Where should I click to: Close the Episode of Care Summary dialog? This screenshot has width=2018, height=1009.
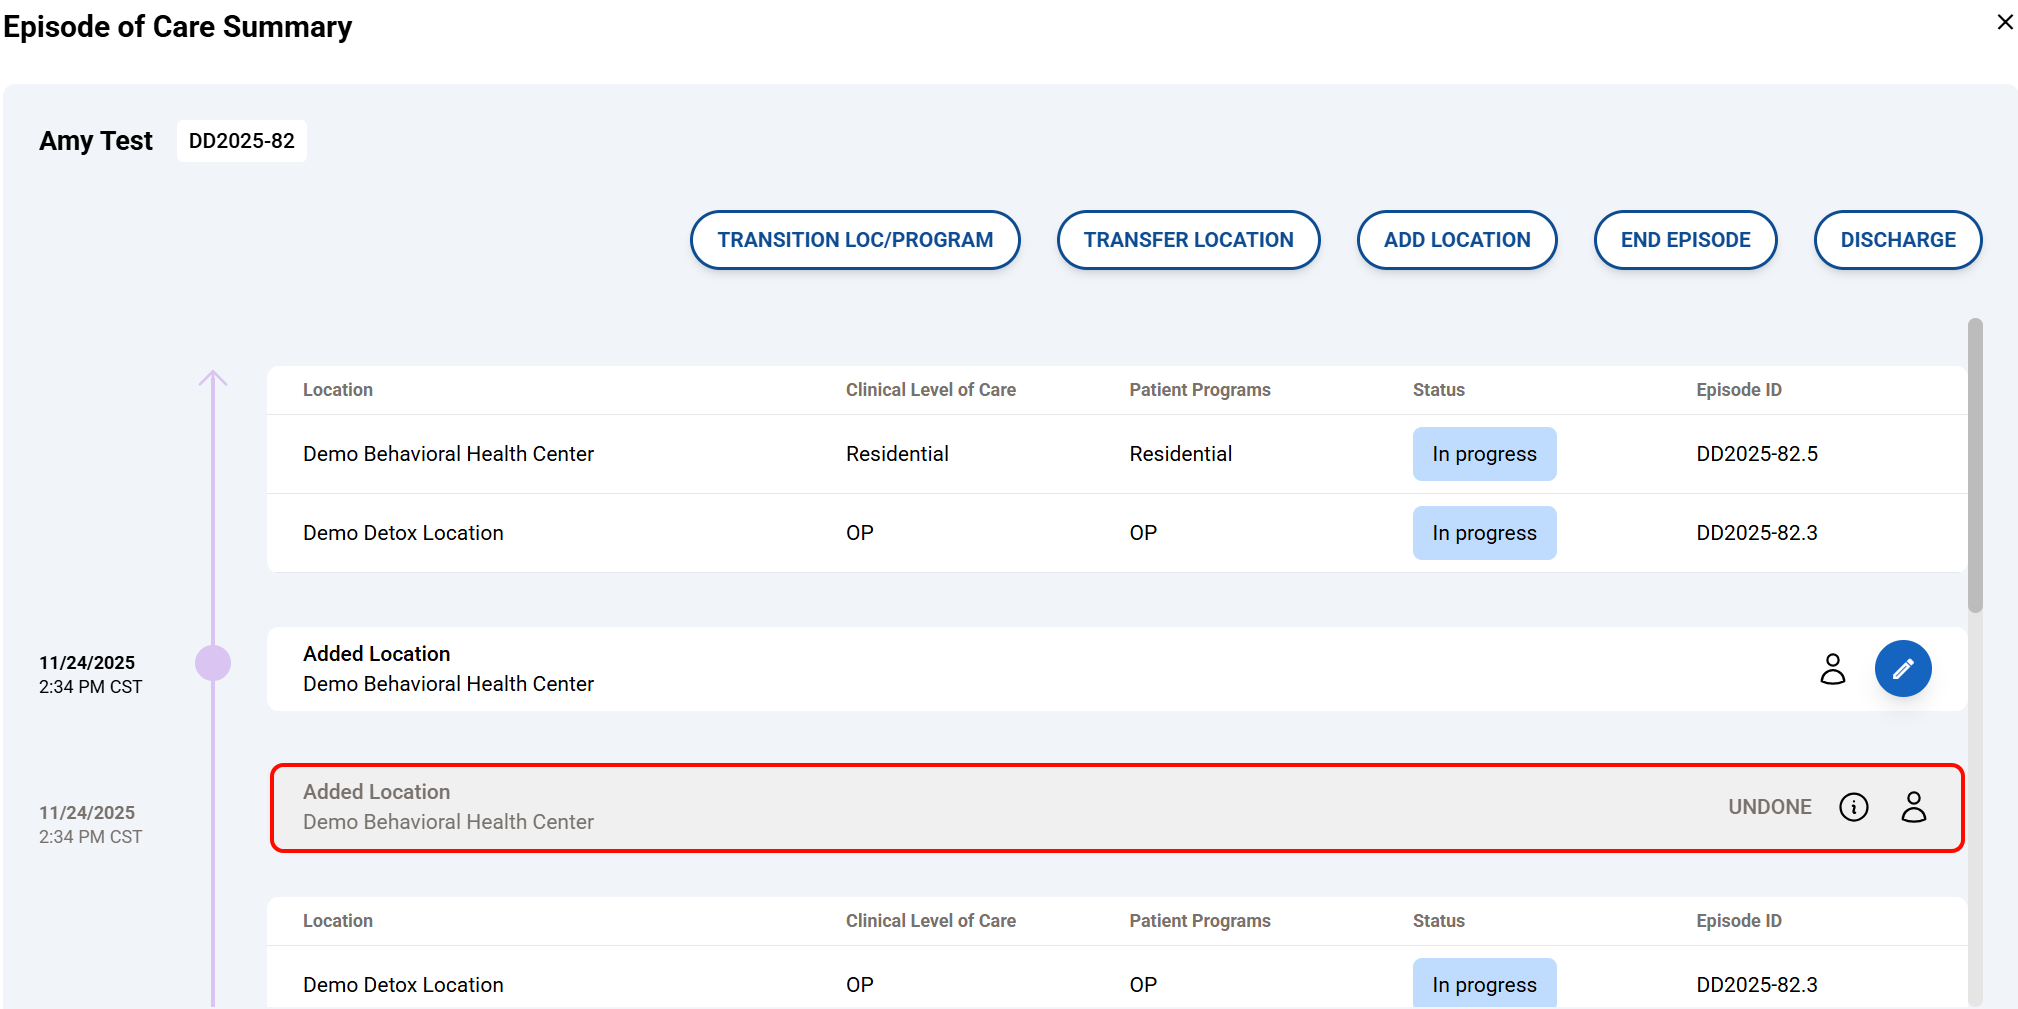click(2004, 22)
